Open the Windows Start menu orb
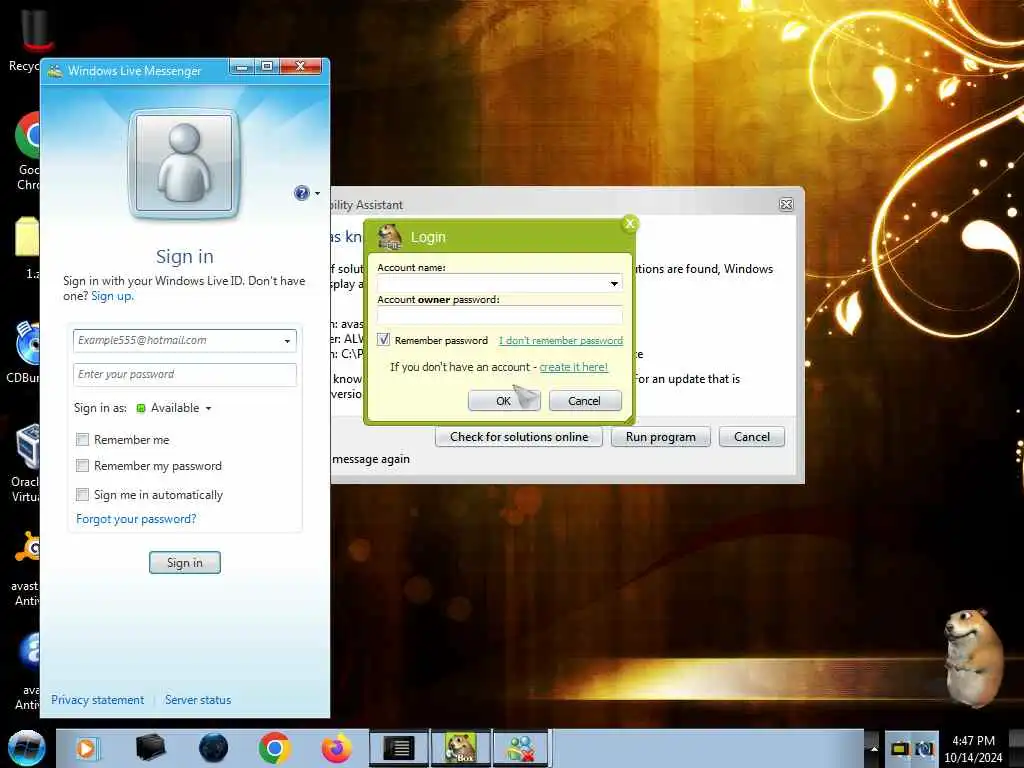 tap(26, 748)
